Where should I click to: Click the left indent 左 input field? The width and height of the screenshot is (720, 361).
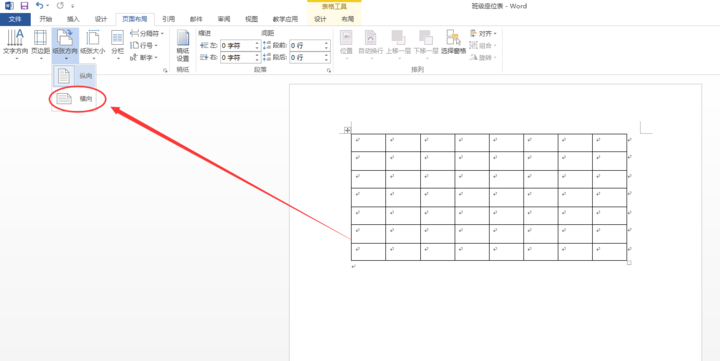click(236, 45)
